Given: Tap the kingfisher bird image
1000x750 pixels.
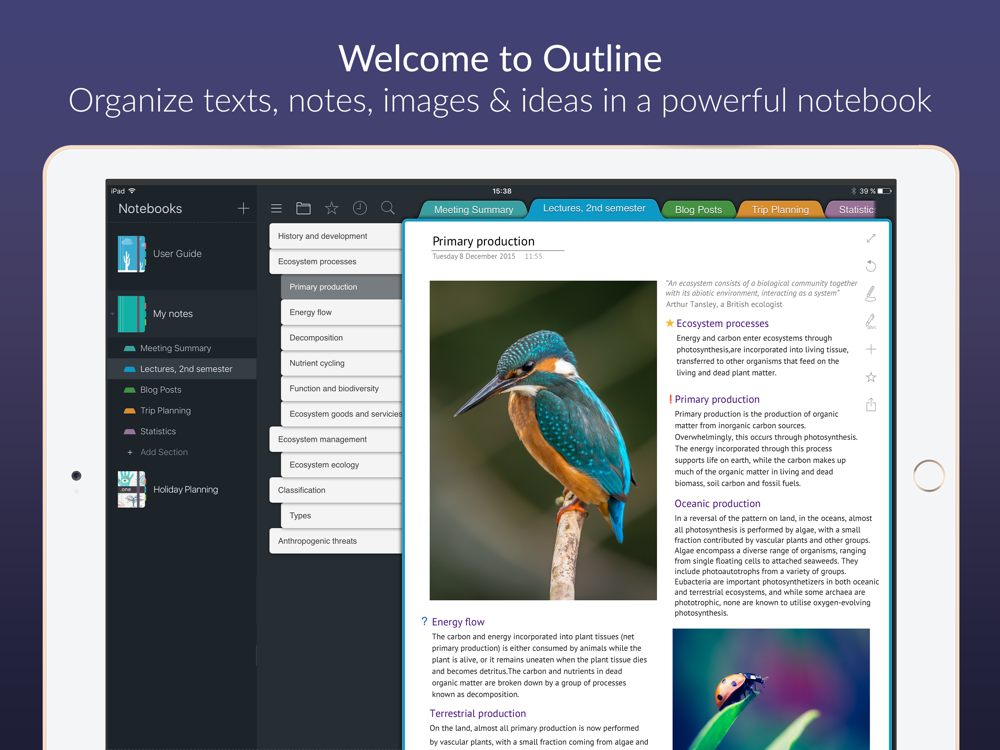Looking at the screenshot, I should 543,440.
